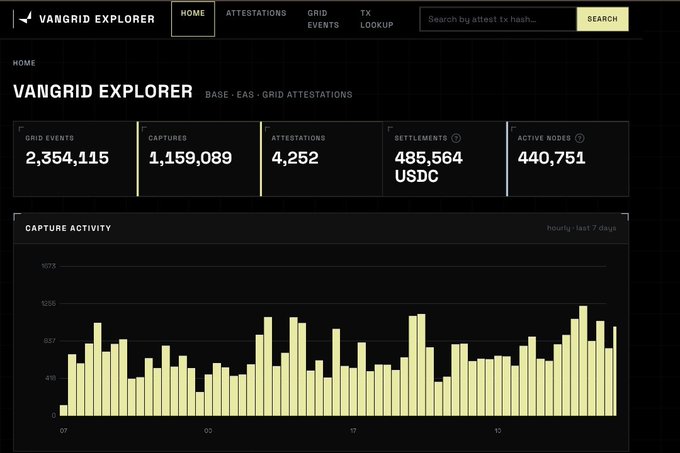The height and width of the screenshot is (453, 680).
Task: Select the Grid Events stat 2,354,115
Action: [67, 158]
